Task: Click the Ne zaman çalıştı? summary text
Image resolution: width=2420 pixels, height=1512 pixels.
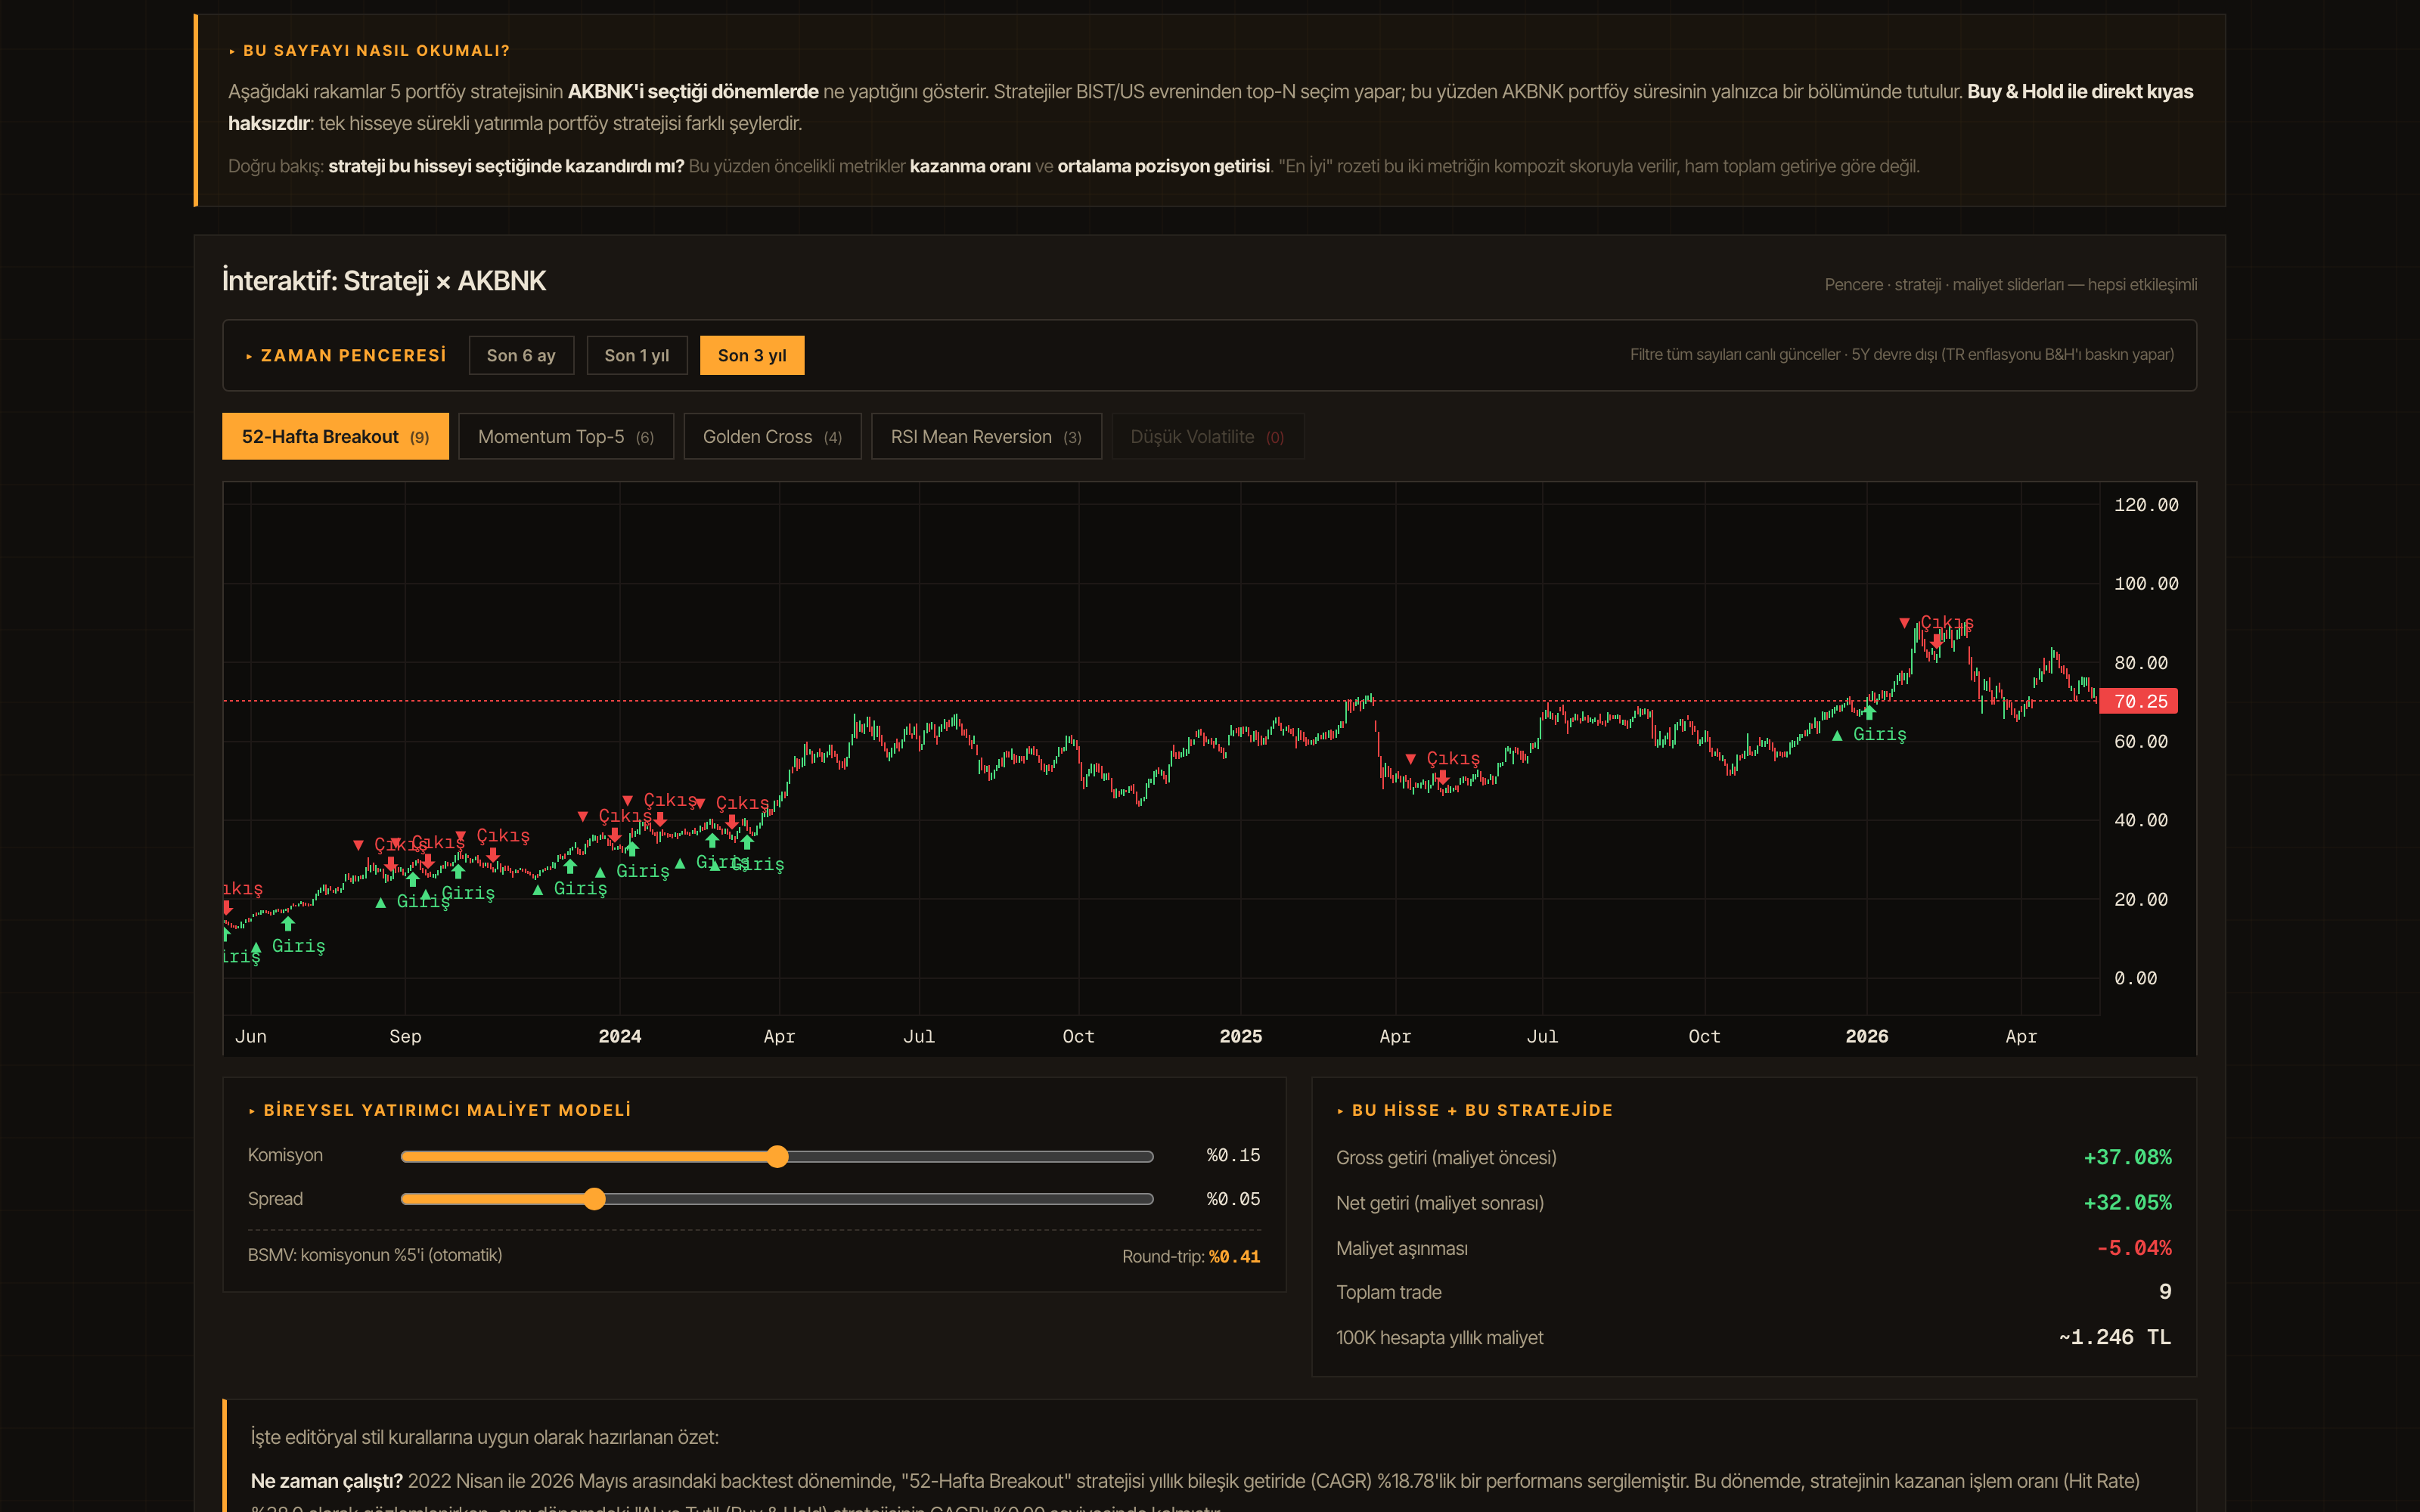Action: click(x=327, y=1481)
